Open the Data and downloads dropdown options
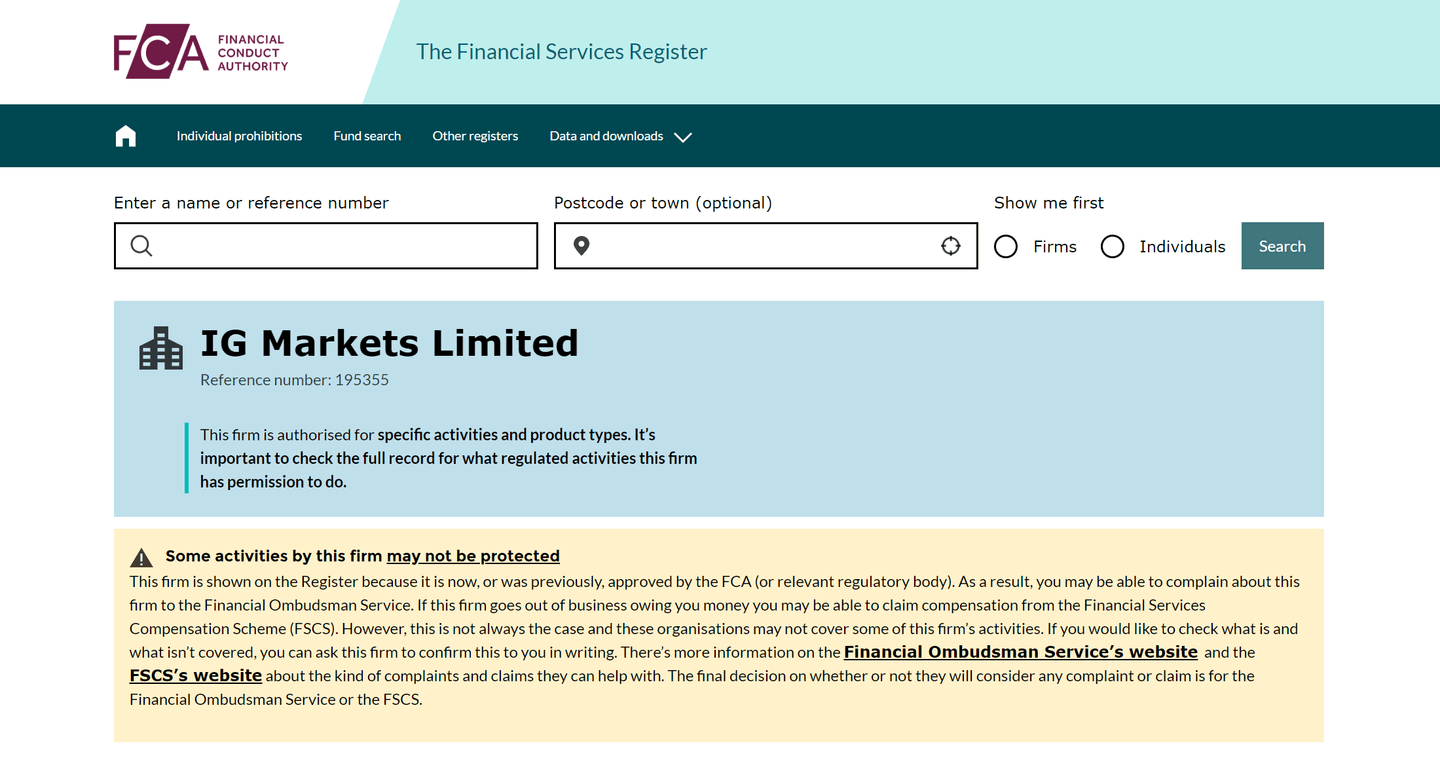1440x764 pixels. tap(606, 135)
